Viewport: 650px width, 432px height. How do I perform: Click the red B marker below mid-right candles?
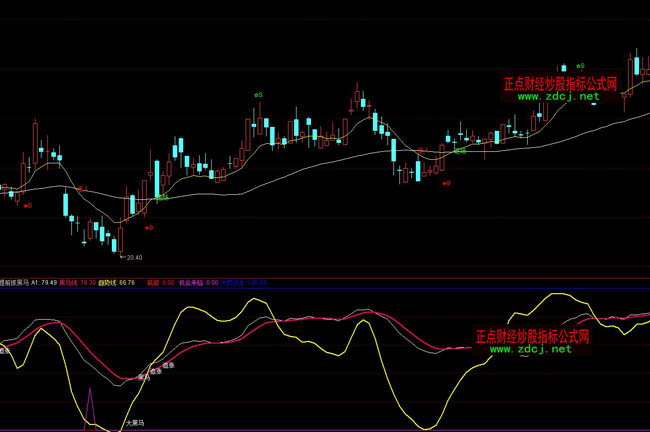click(x=447, y=183)
